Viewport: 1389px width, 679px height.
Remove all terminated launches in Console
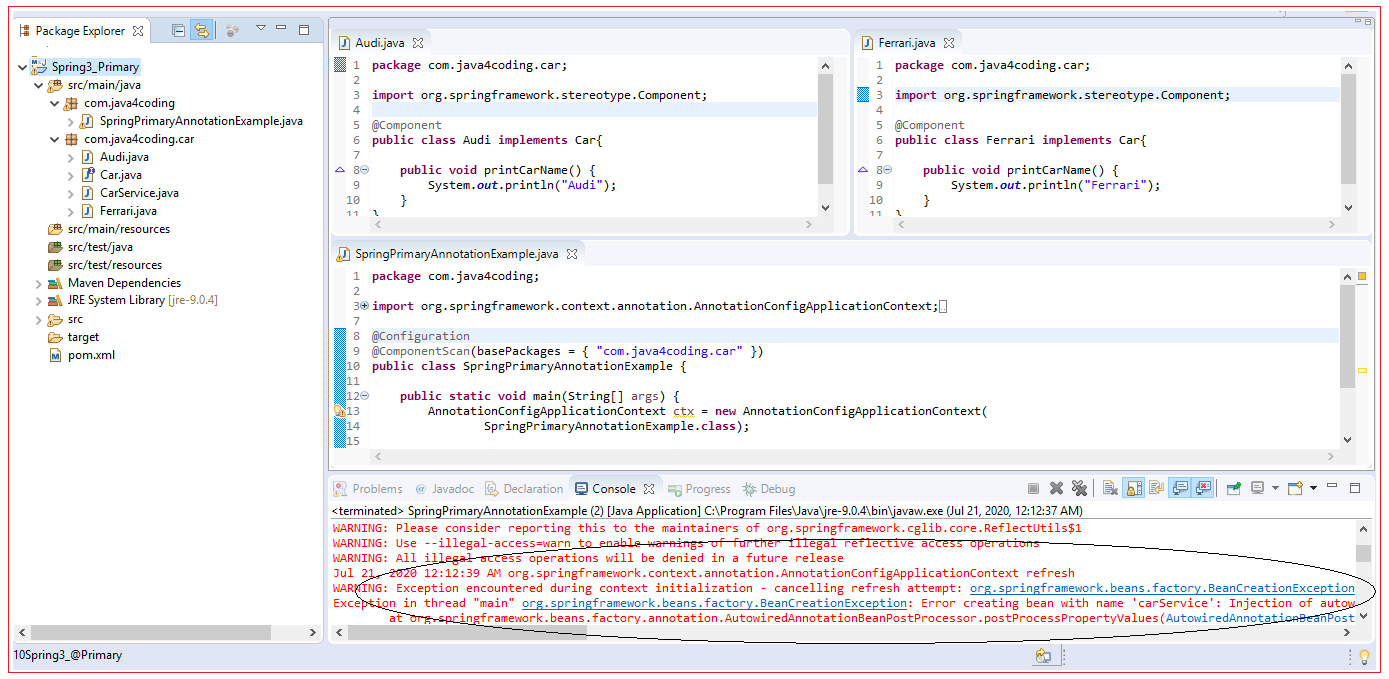click(1079, 488)
